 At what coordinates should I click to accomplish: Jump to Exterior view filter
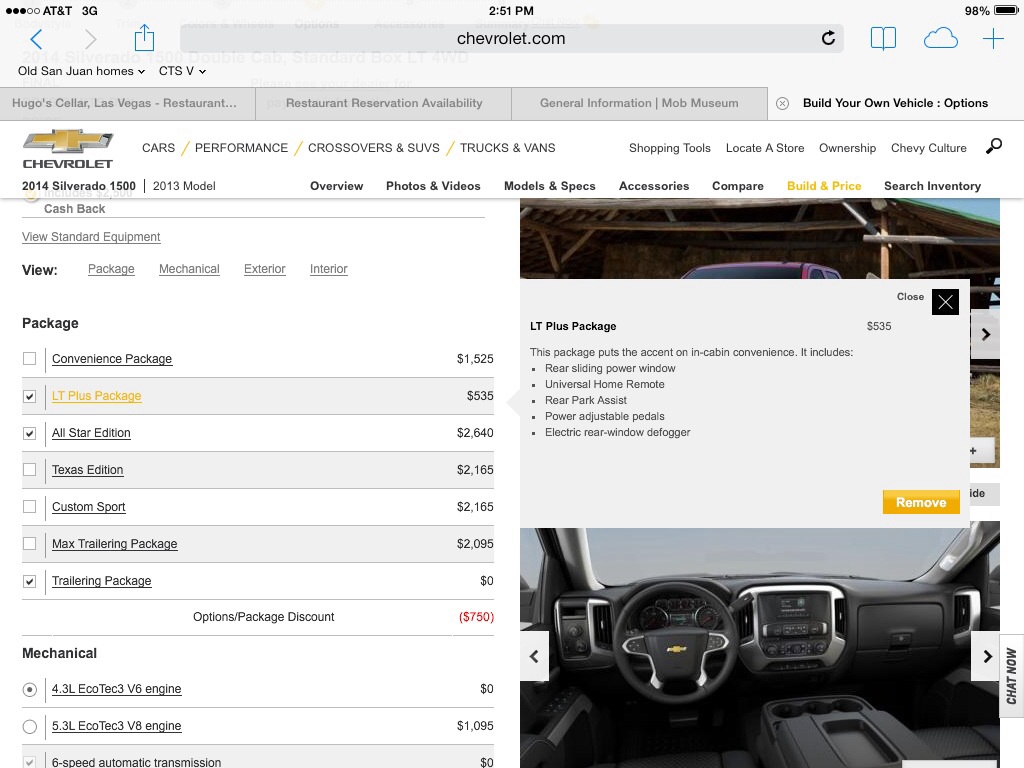click(x=264, y=269)
